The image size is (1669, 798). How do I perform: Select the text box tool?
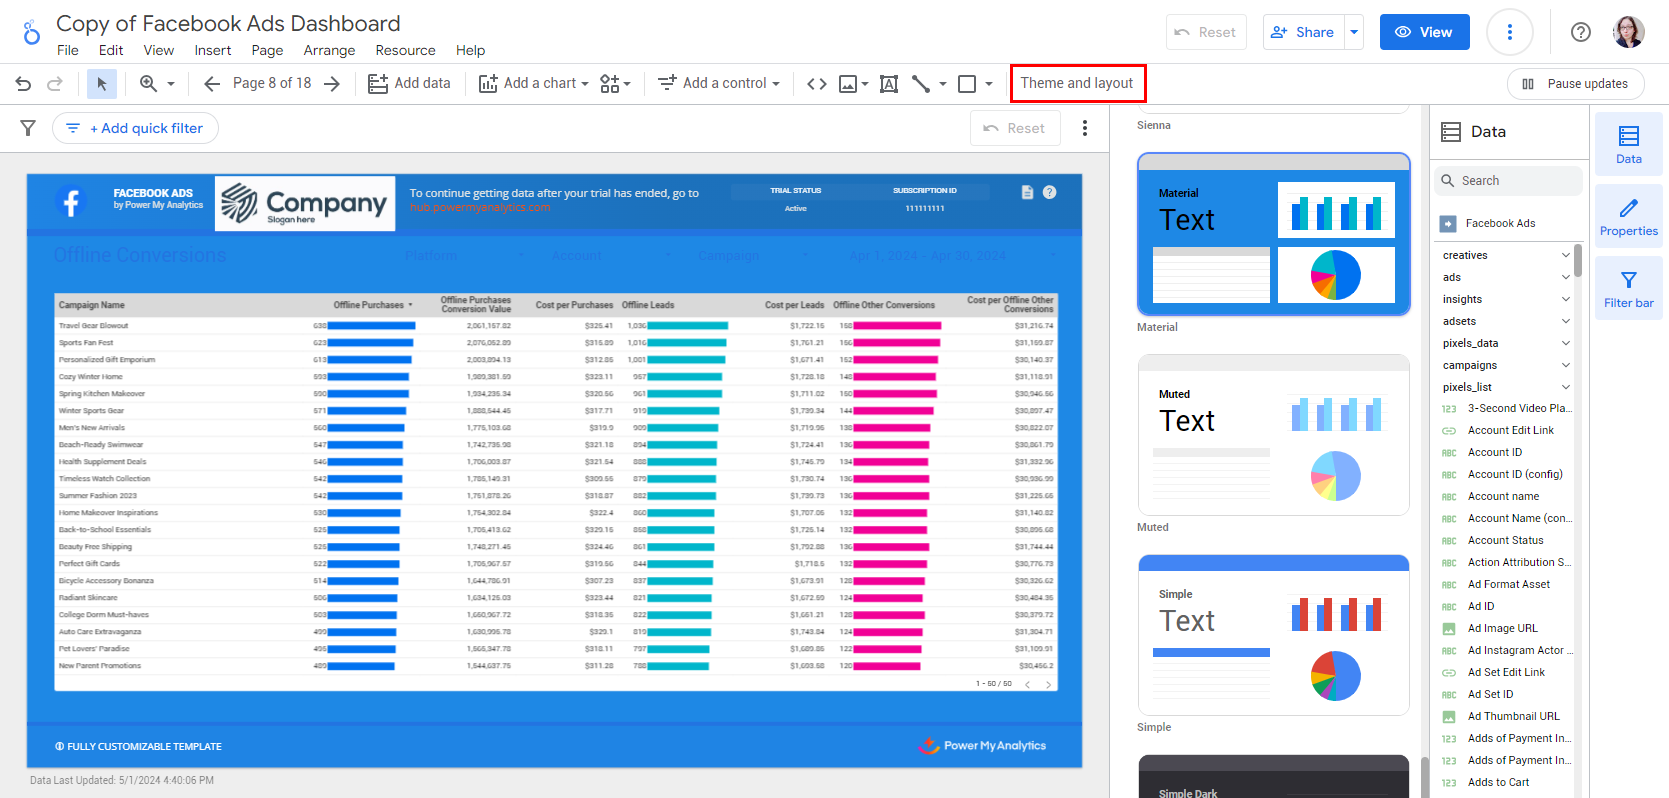click(888, 84)
